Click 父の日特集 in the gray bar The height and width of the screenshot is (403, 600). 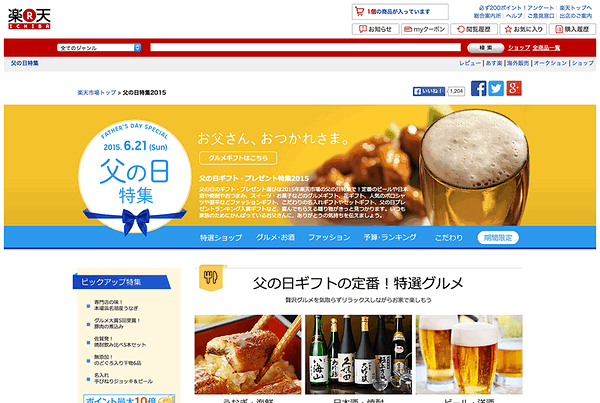click(x=24, y=63)
